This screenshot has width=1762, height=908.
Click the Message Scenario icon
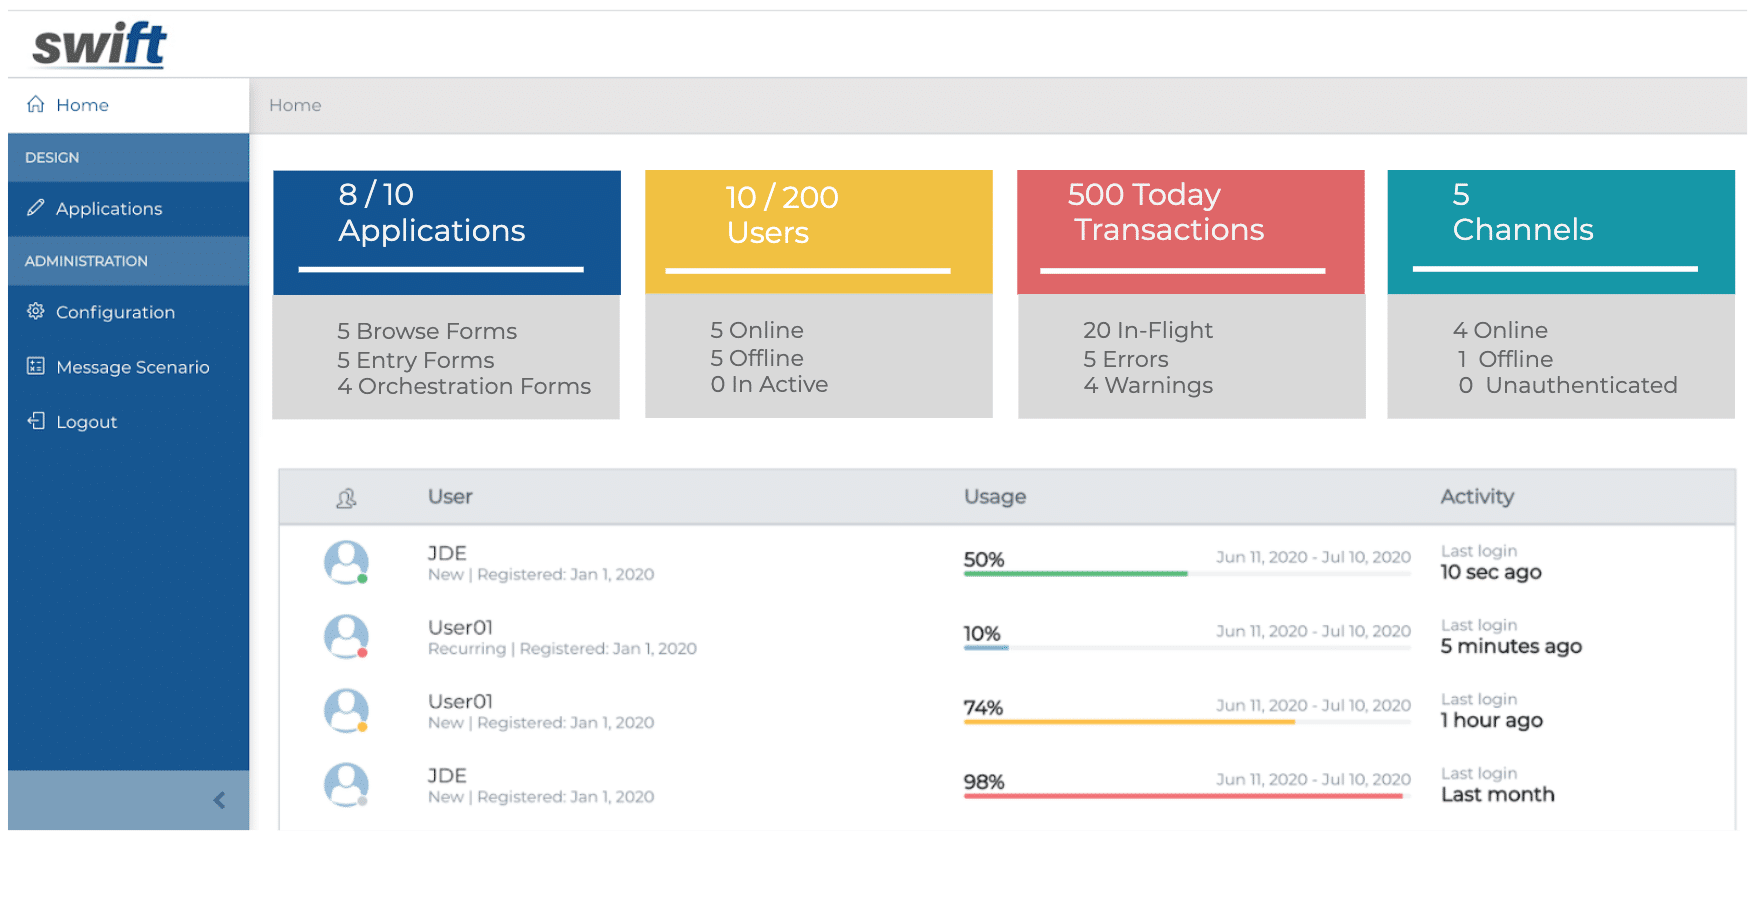[x=36, y=366]
